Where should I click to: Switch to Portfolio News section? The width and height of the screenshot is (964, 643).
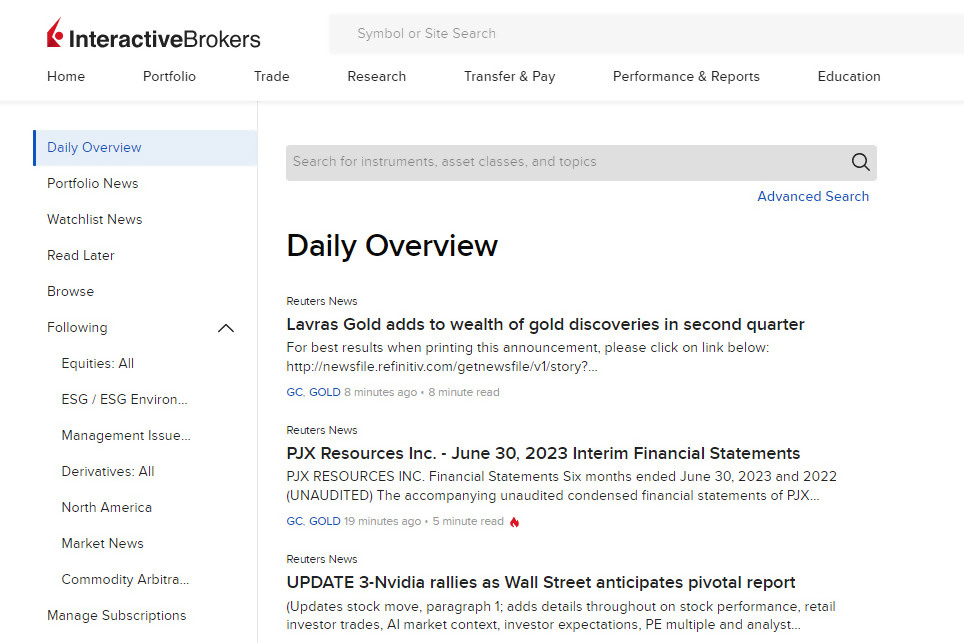click(x=92, y=183)
